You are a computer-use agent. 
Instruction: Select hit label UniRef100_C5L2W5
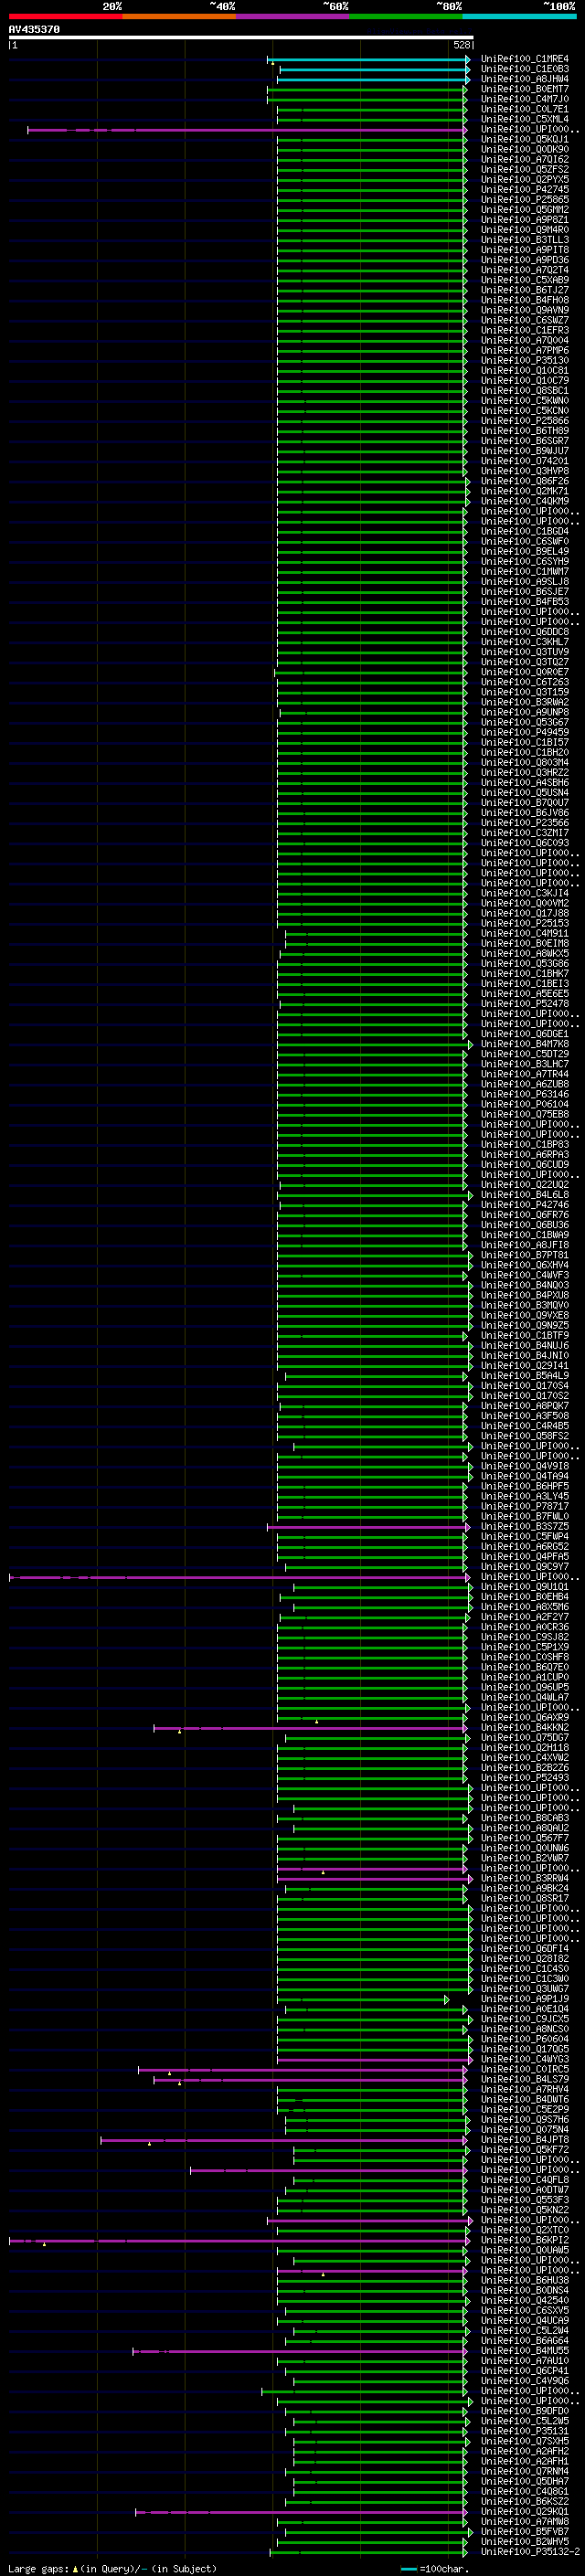click(x=524, y=2421)
